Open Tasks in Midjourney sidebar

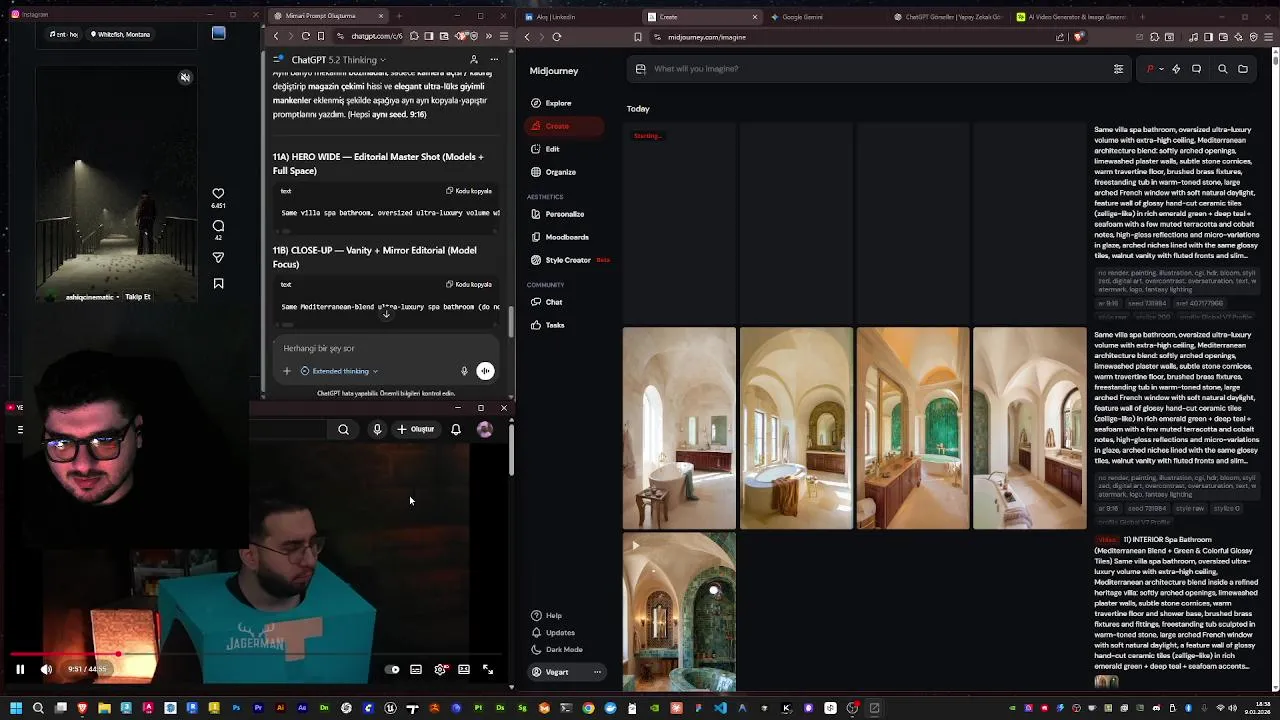(x=548, y=325)
